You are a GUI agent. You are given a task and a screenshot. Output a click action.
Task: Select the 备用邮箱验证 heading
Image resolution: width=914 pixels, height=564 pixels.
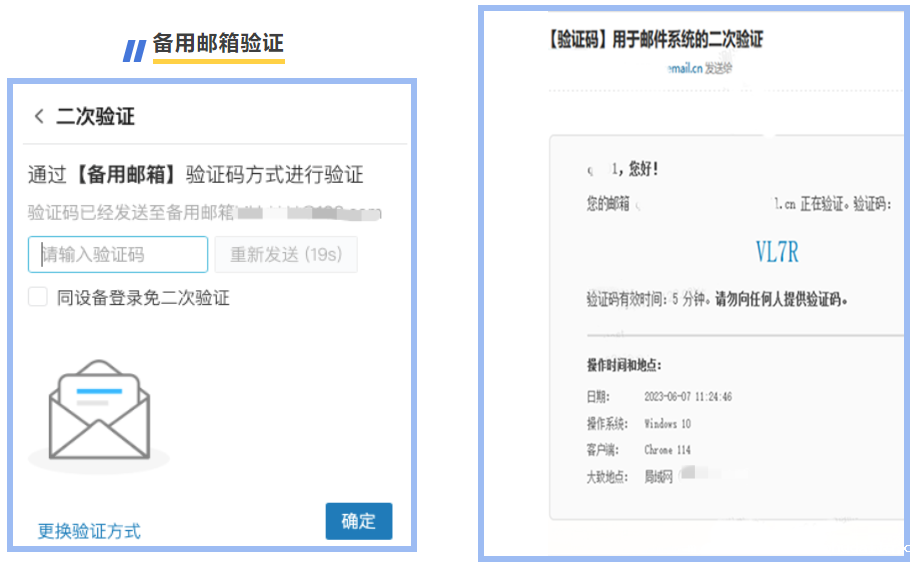[x=218, y=44]
